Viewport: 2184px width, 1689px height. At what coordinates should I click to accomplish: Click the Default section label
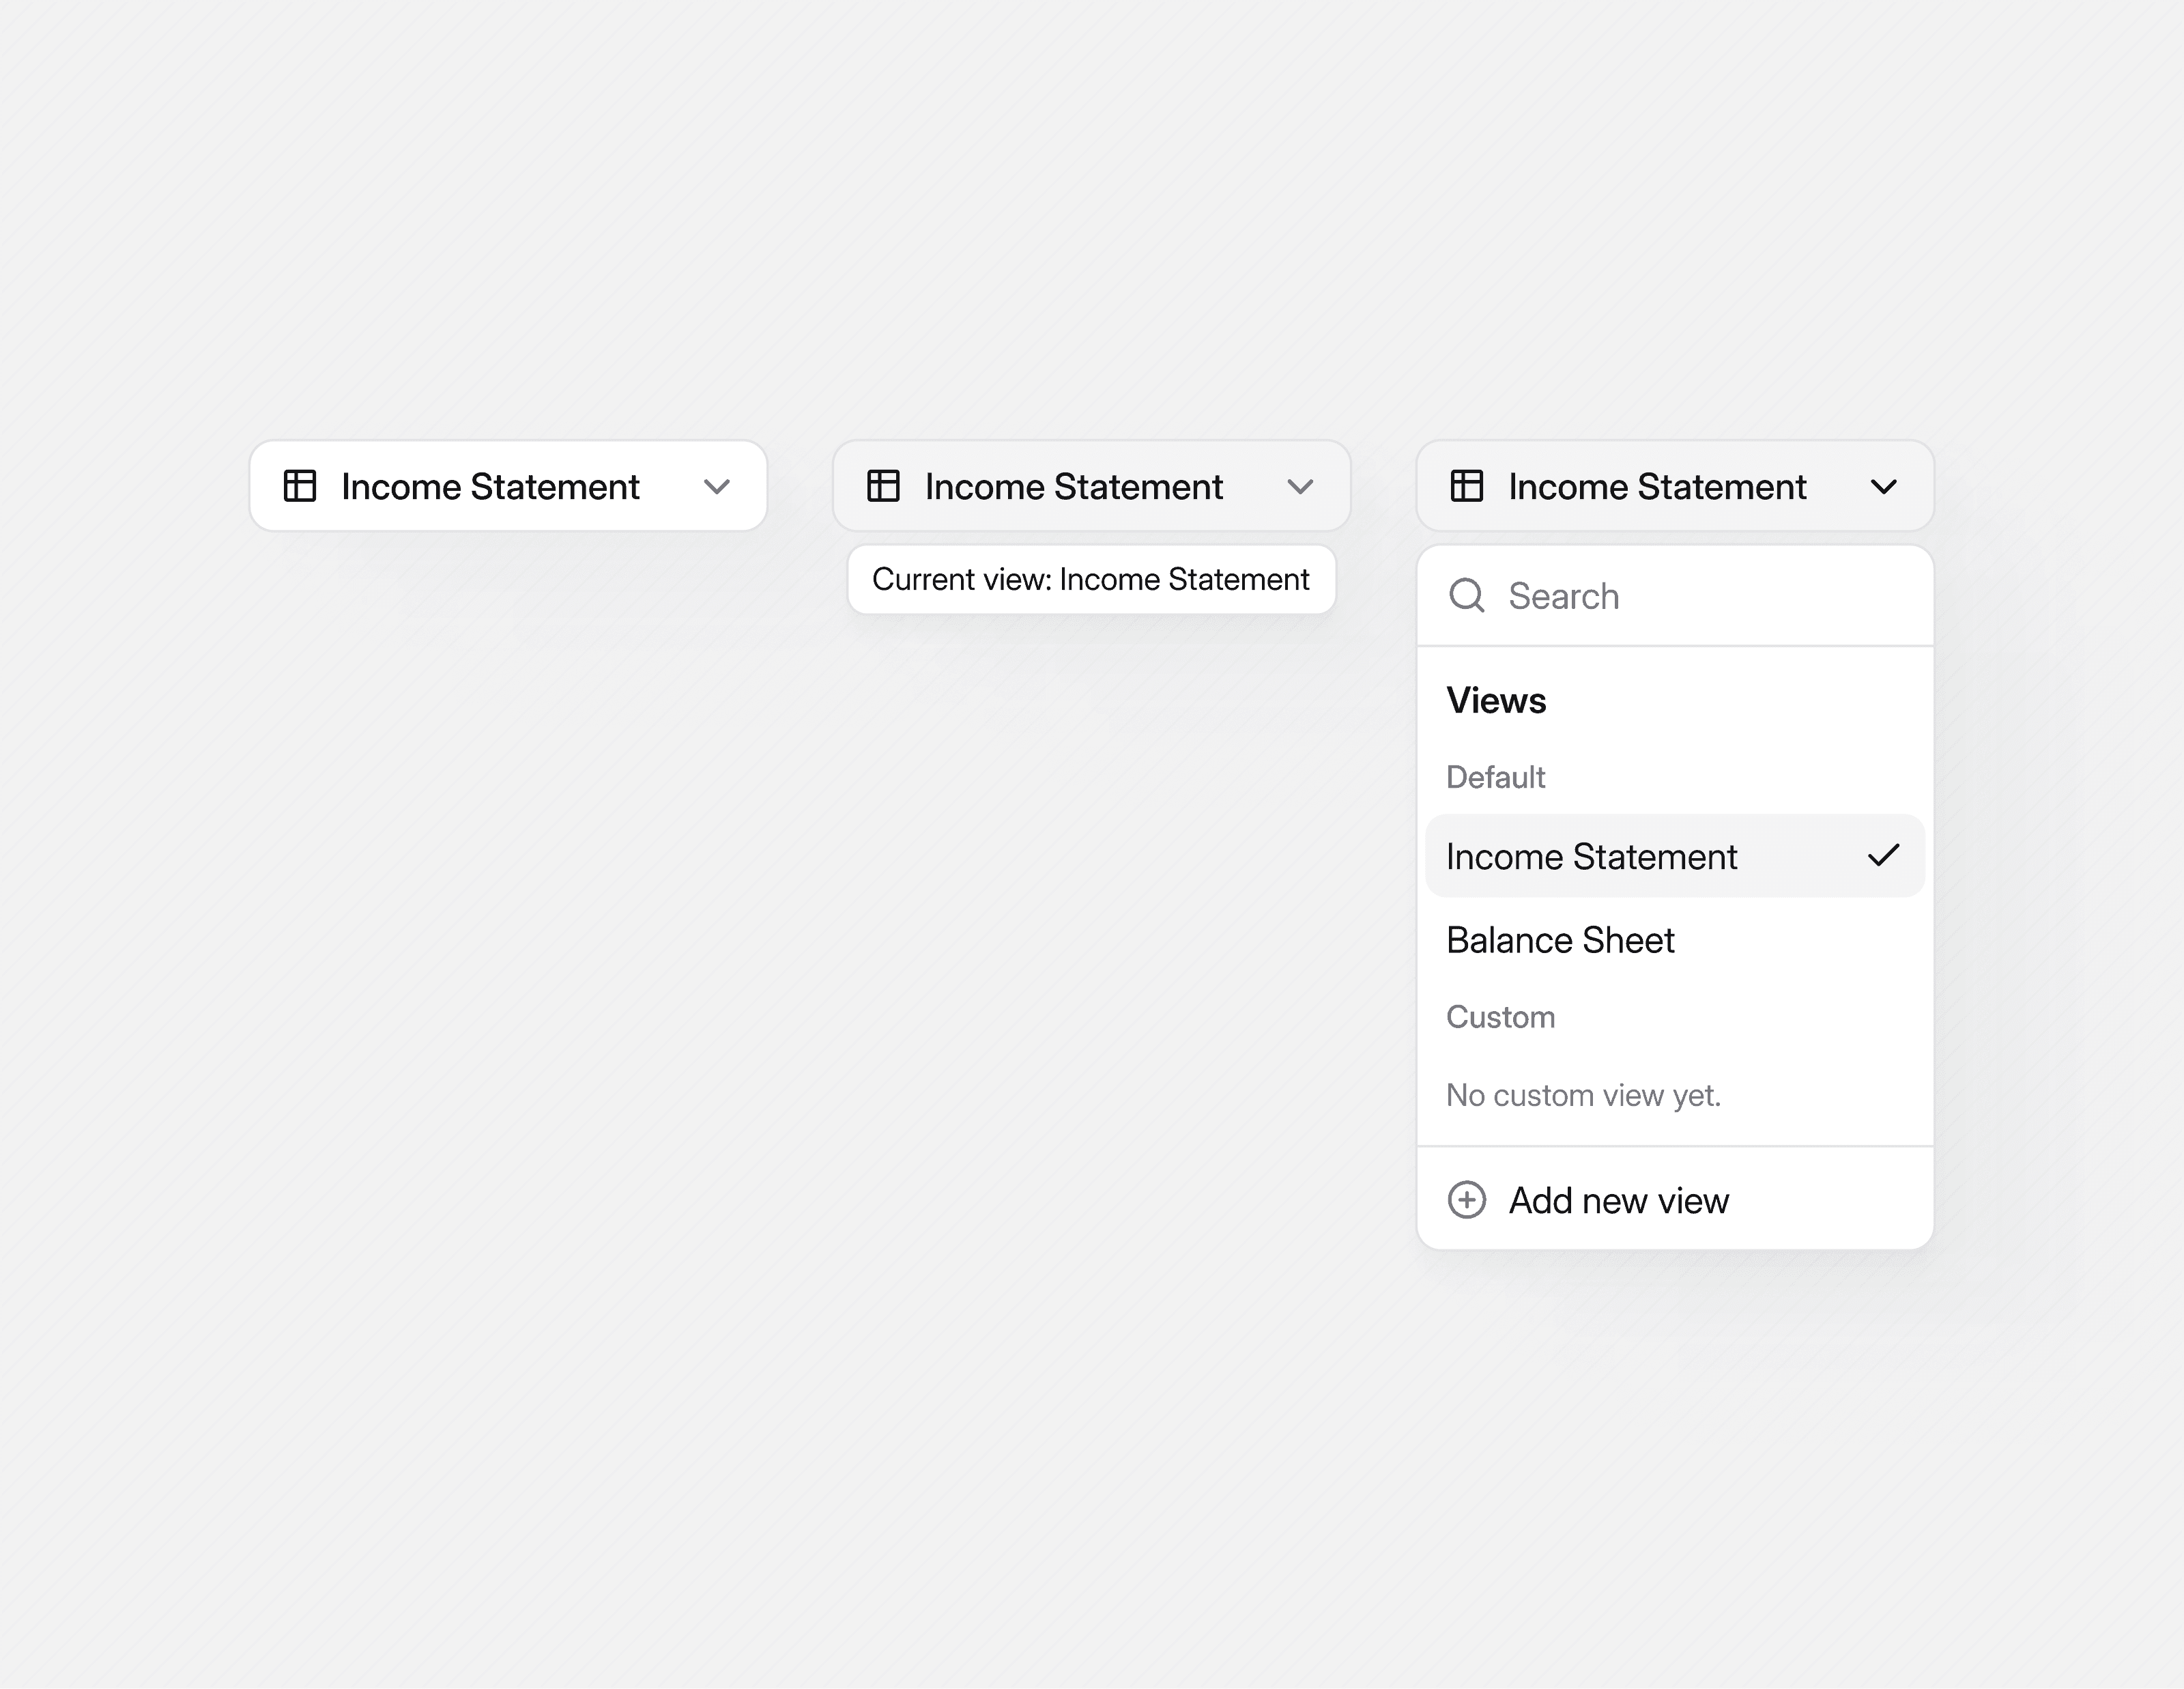tap(1495, 777)
